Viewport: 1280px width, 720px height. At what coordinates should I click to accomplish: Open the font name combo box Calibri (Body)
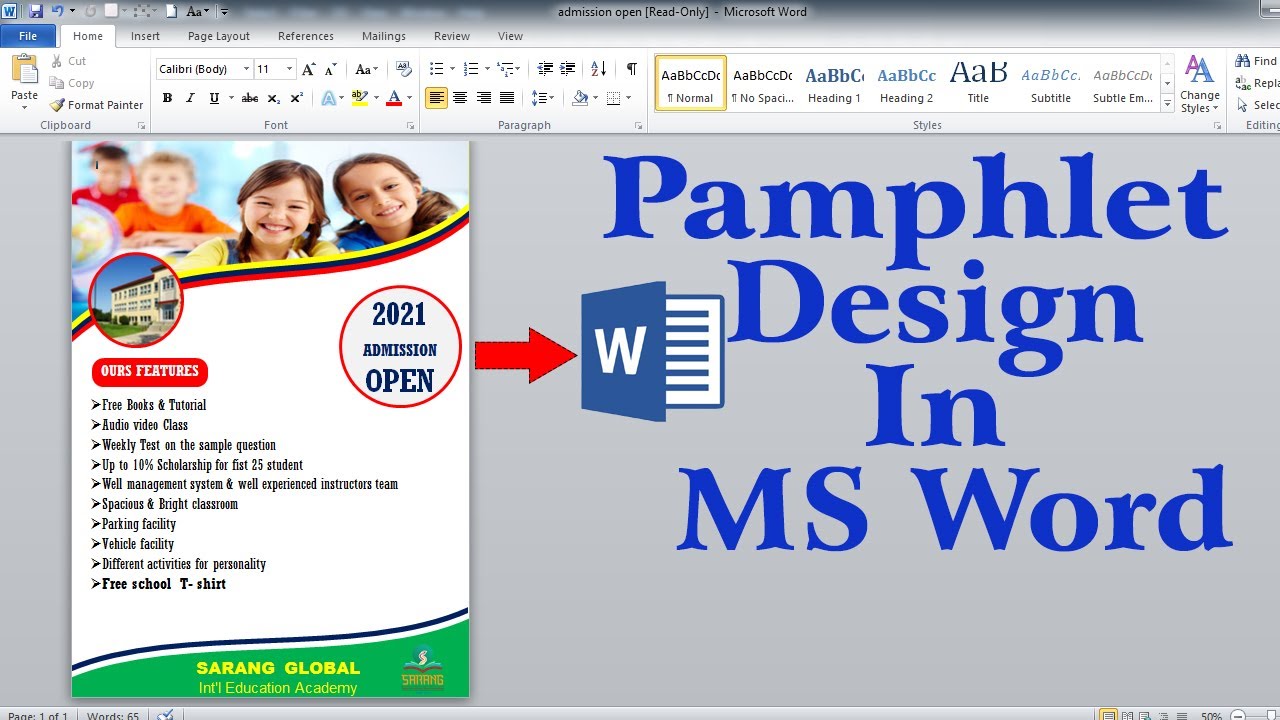tap(204, 69)
